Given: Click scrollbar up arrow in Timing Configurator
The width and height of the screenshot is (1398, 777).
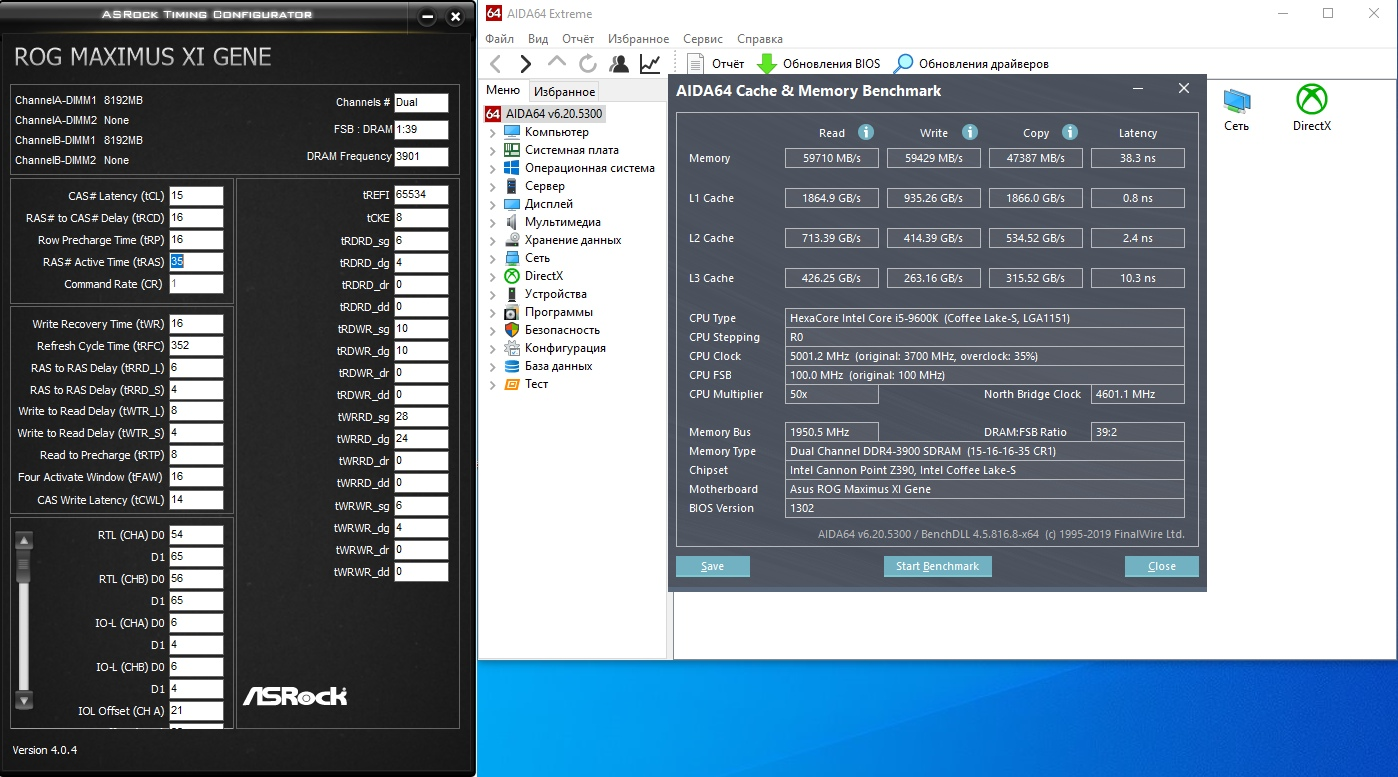Looking at the screenshot, I should point(25,540).
